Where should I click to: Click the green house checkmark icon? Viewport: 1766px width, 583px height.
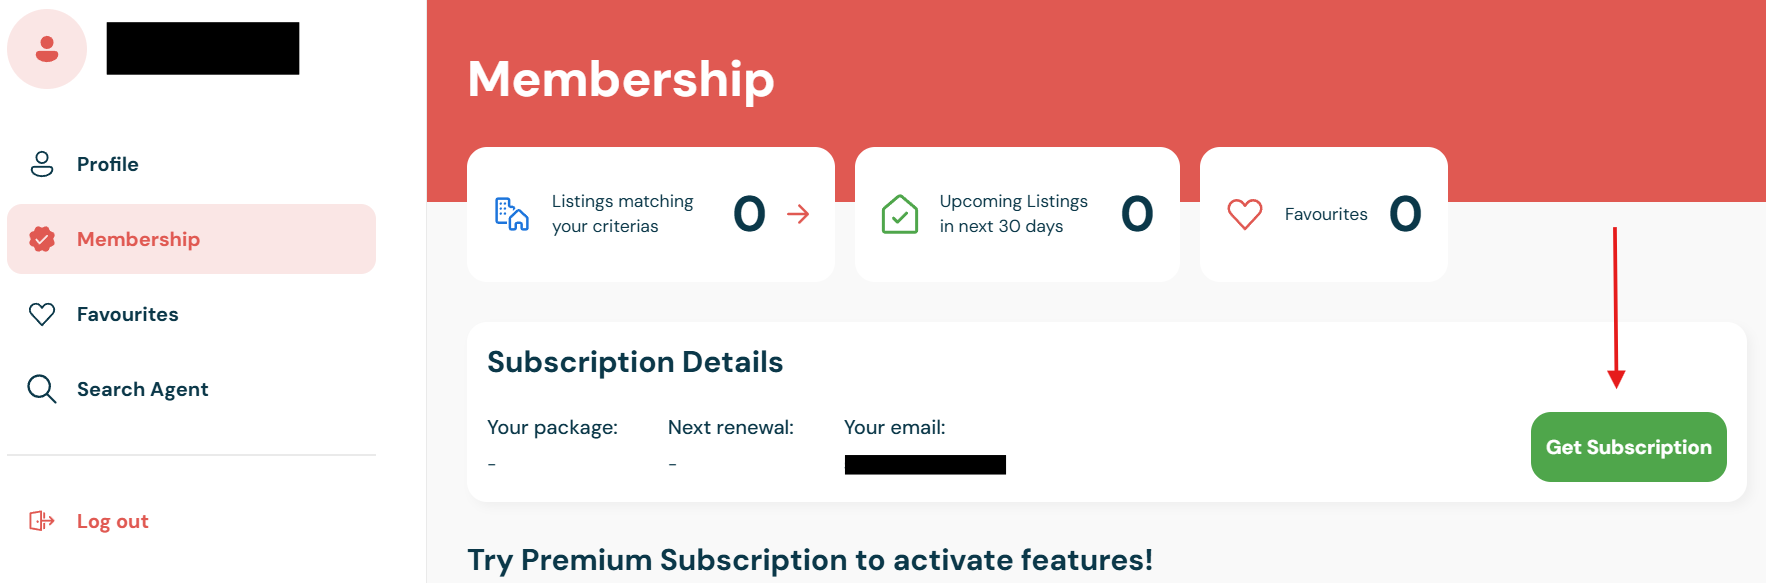tap(900, 214)
